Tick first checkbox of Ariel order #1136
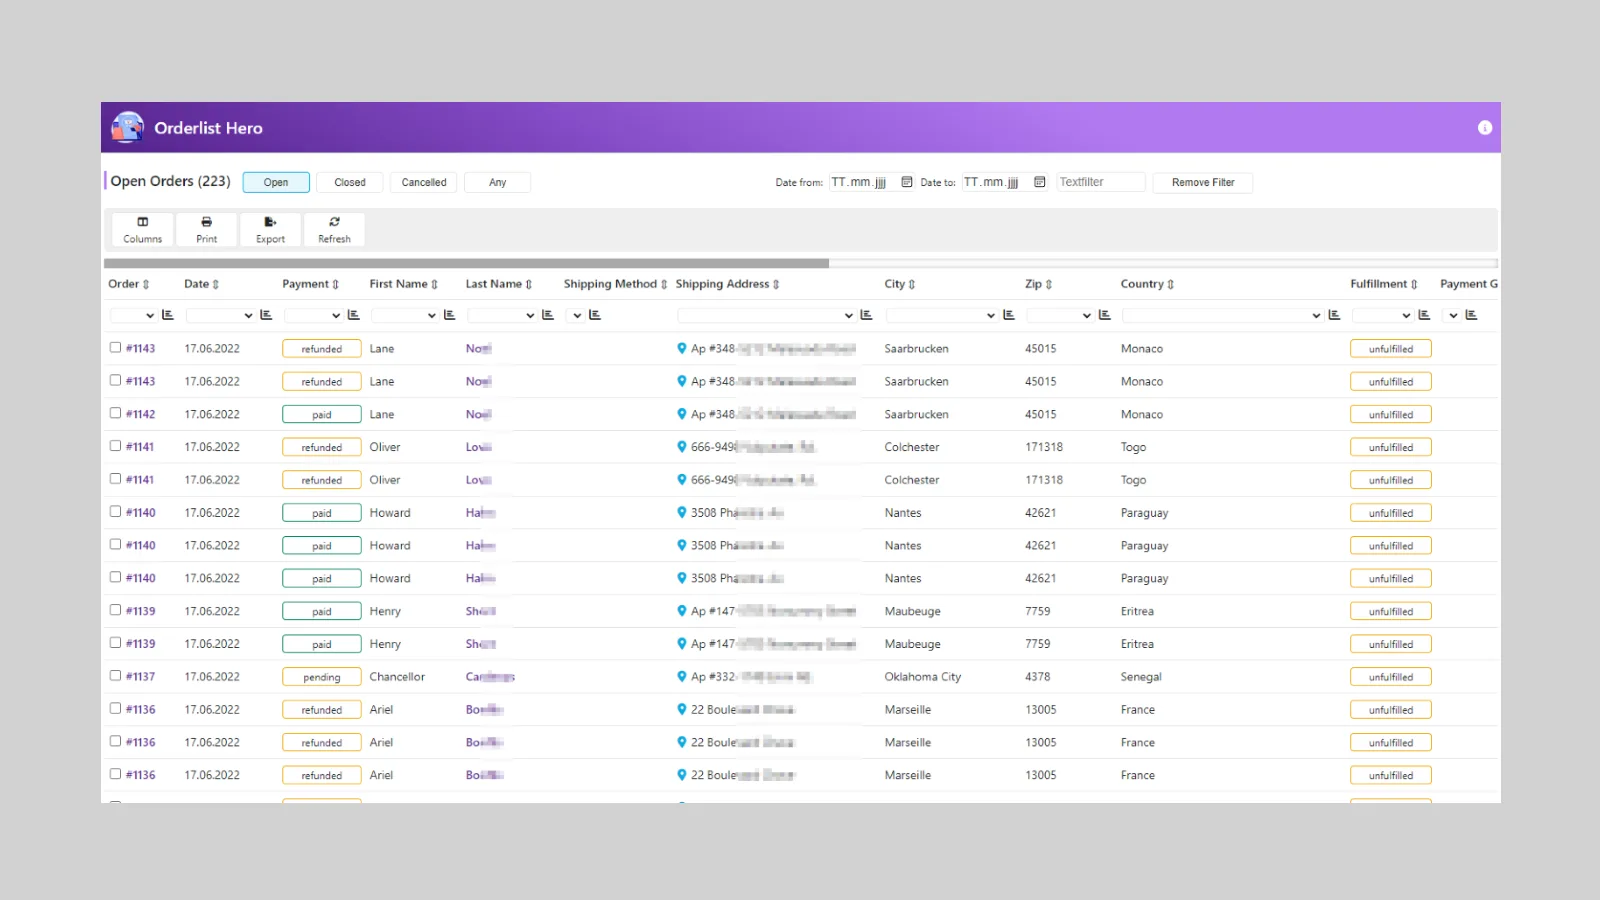Image resolution: width=1600 pixels, height=900 pixels. (x=115, y=709)
